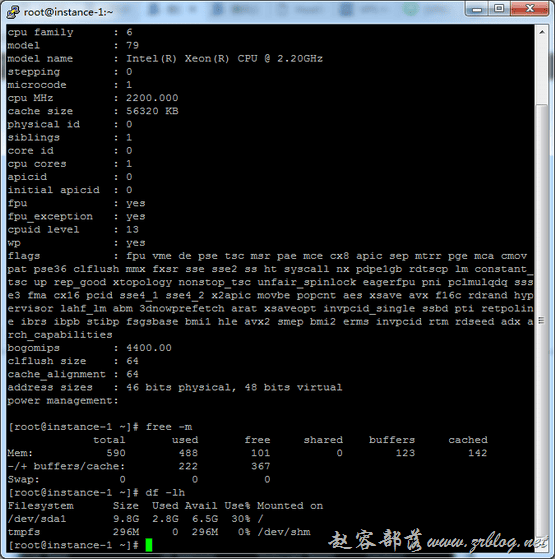The width and height of the screenshot is (555, 559).
Task: Click the bogomips 4400.00 value
Action: point(149,348)
